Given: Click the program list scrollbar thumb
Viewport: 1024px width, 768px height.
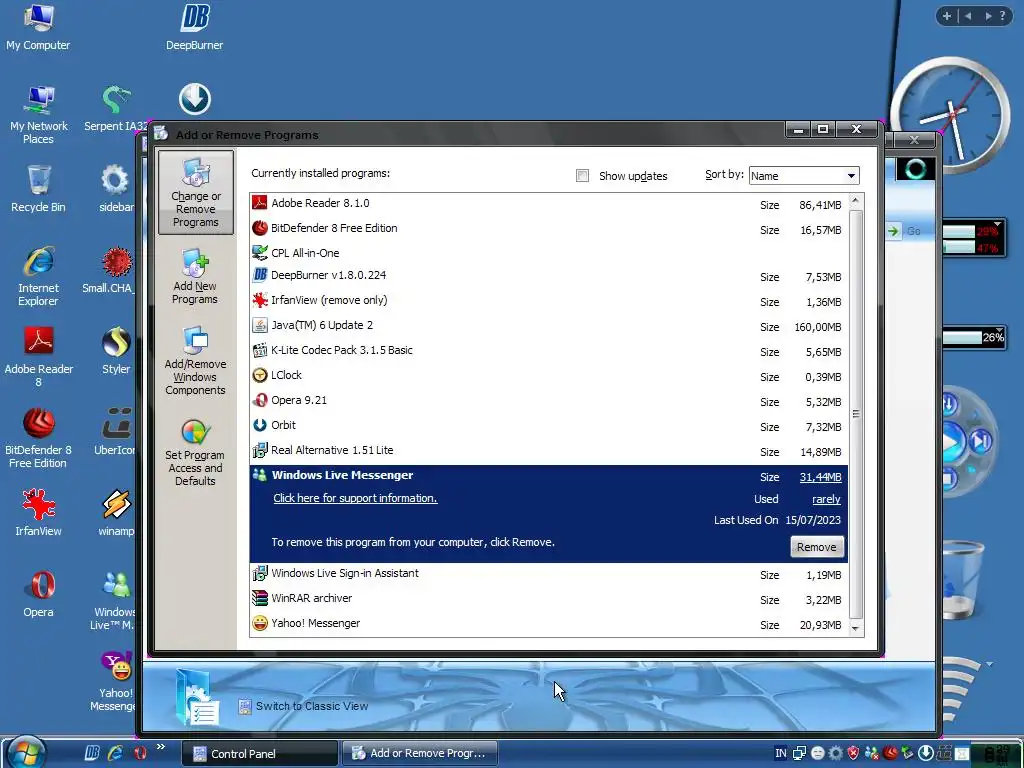Looking at the screenshot, I should tap(856, 414).
